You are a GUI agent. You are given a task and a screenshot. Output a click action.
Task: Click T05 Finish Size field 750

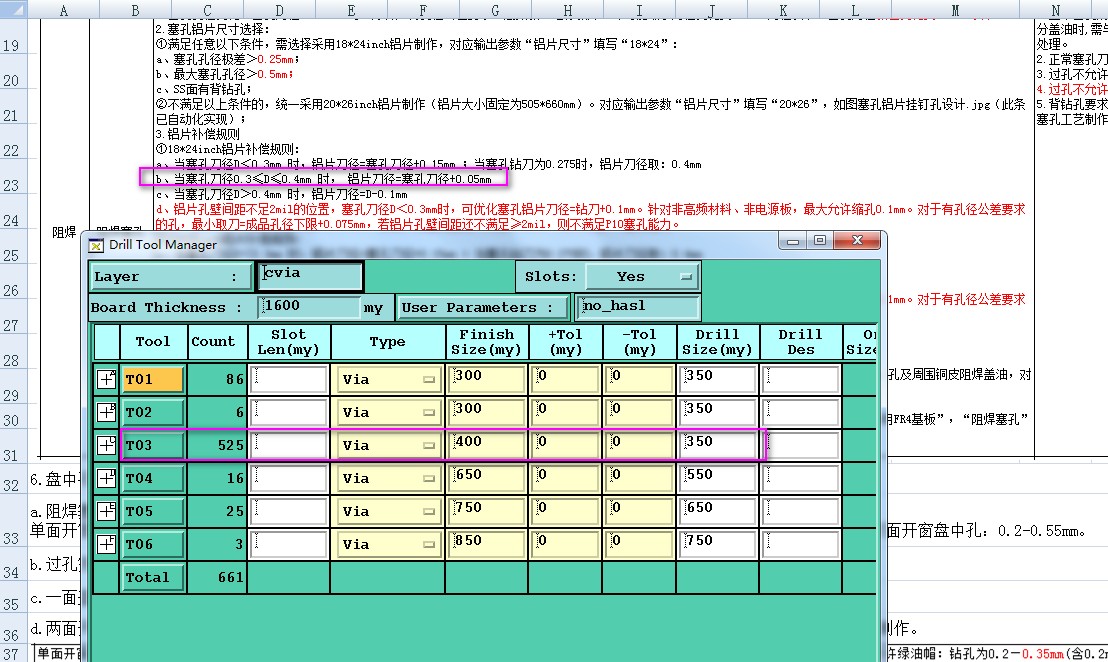click(487, 511)
